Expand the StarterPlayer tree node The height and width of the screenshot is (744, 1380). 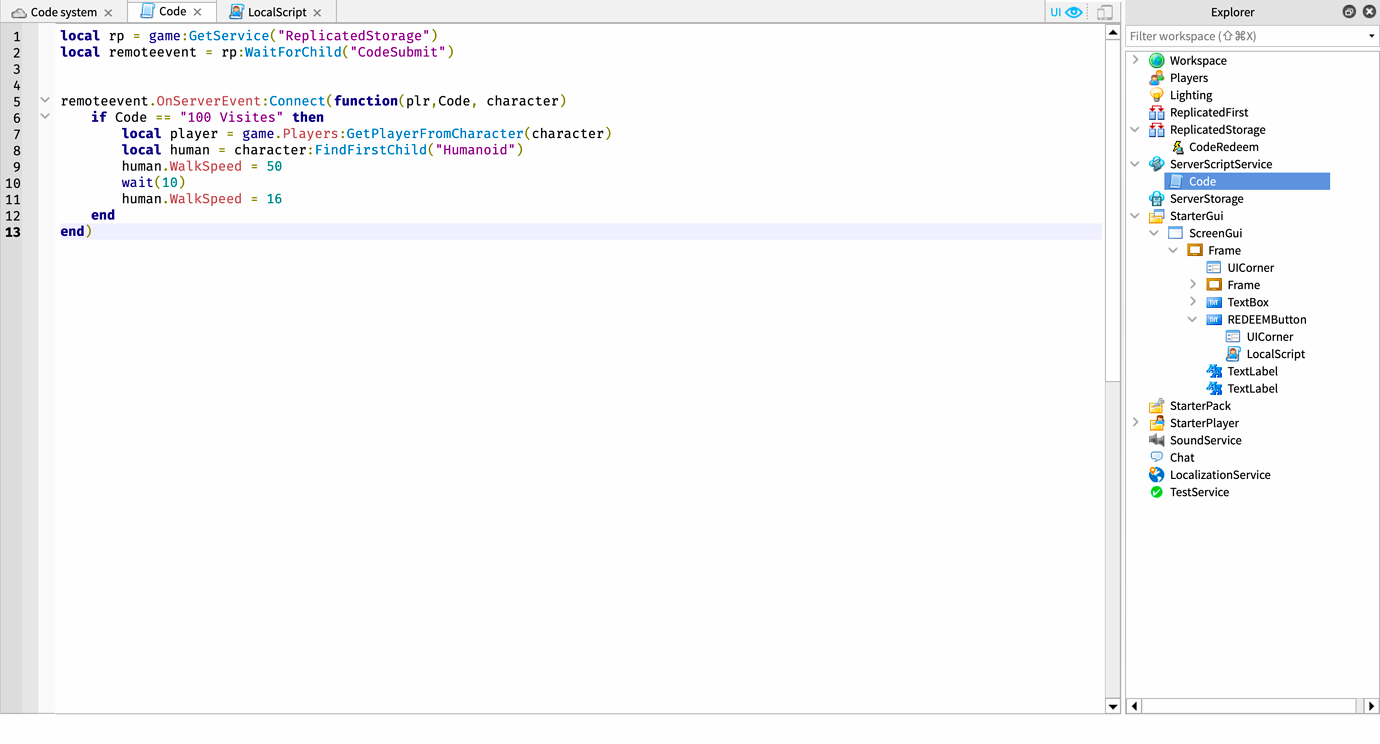tap(1135, 423)
